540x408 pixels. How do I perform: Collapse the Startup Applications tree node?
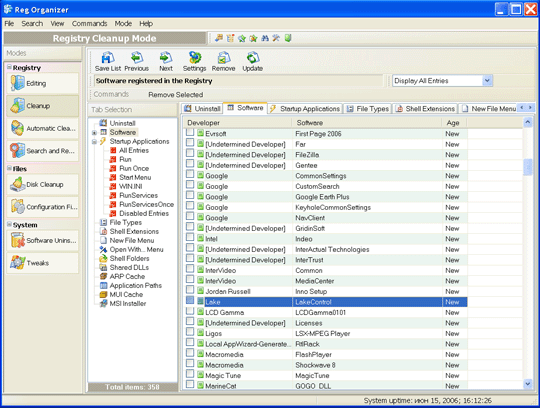(x=94, y=142)
